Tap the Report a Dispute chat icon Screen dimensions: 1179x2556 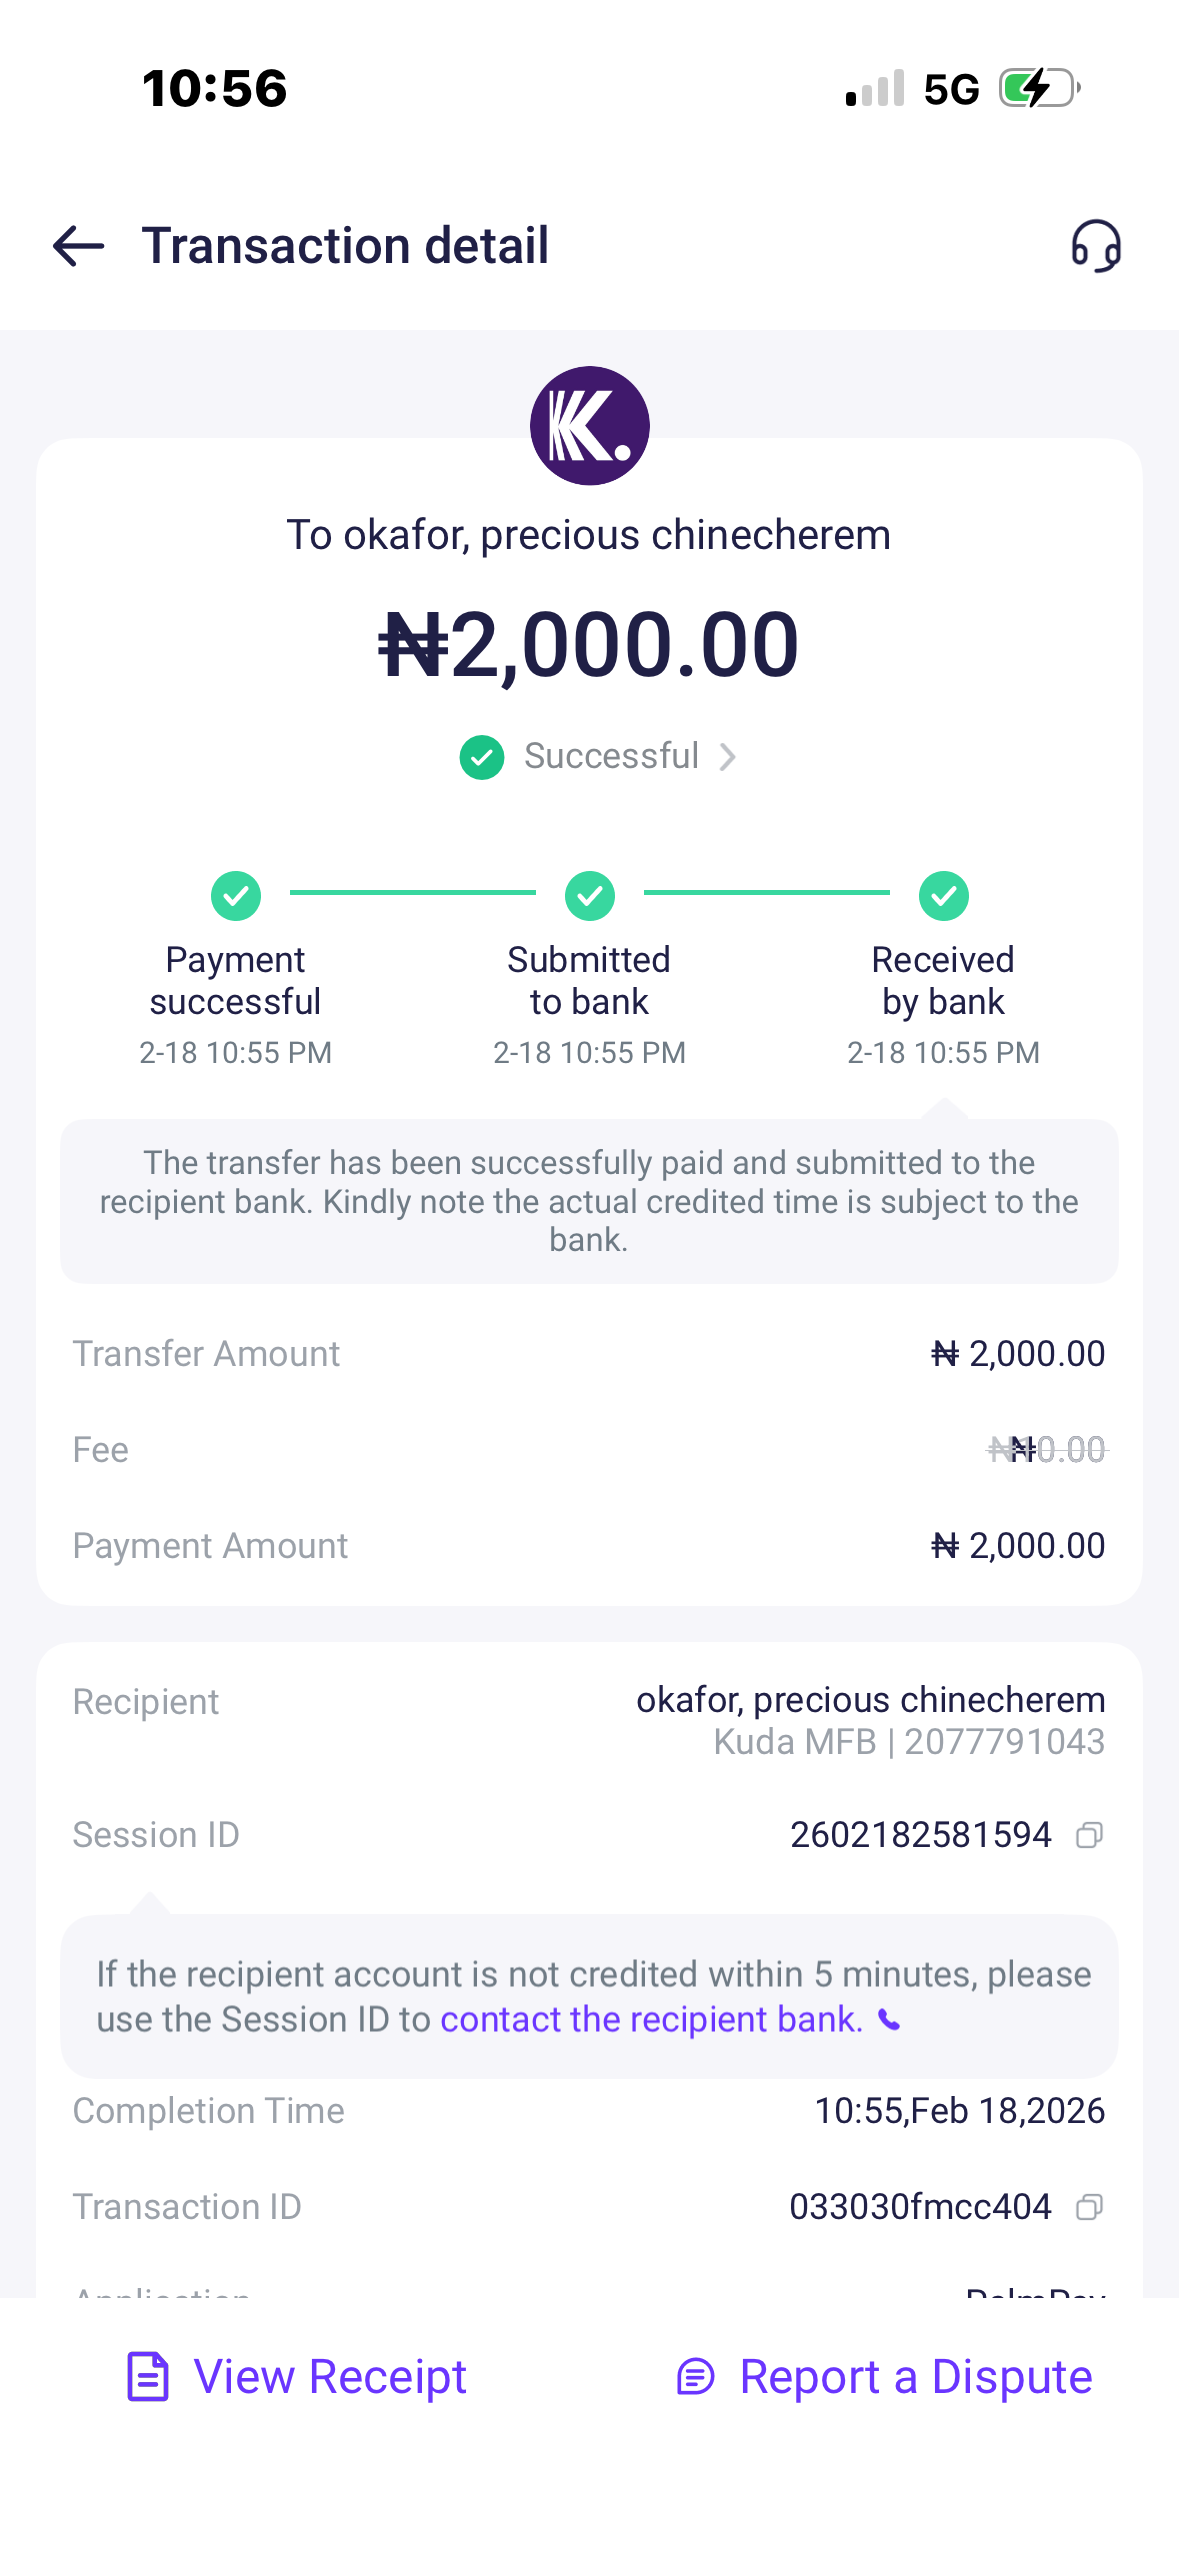click(695, 2377)
